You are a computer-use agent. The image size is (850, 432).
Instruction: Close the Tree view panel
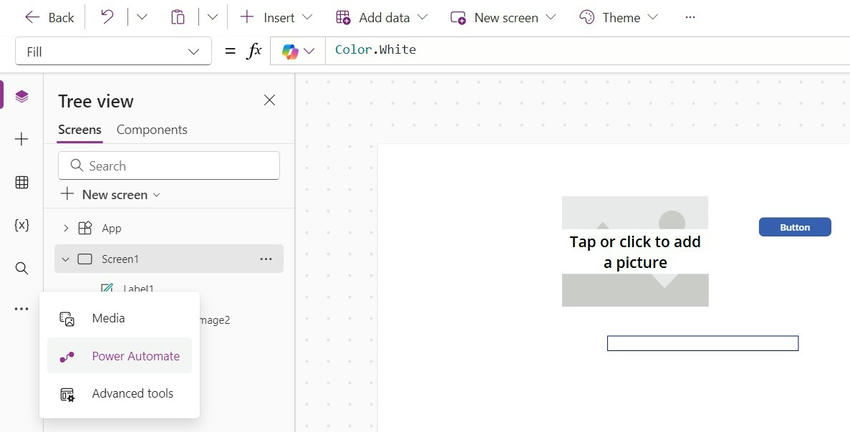[269, 100]
